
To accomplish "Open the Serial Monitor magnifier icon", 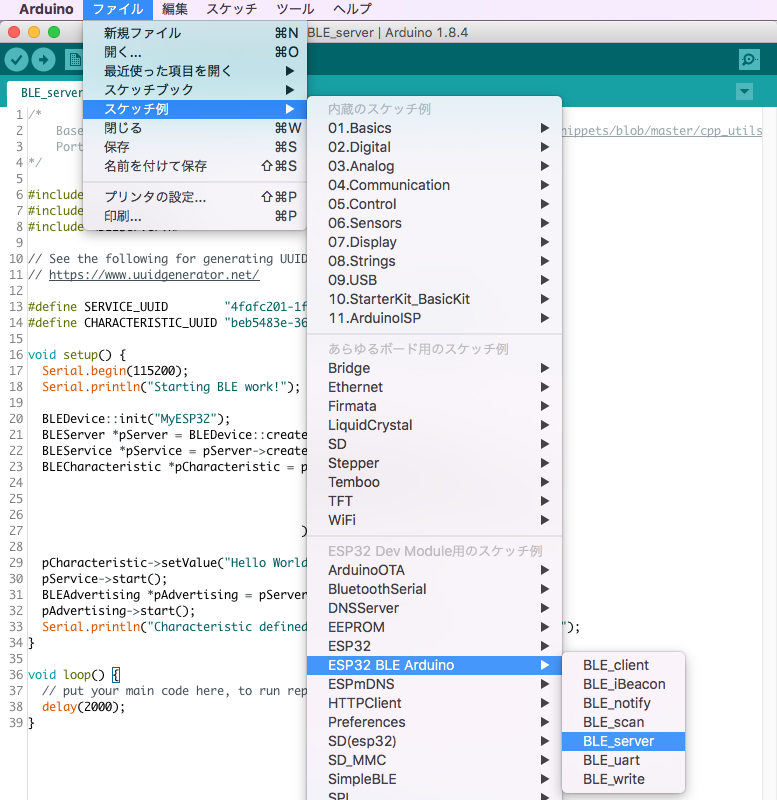I will pos(749,60).
